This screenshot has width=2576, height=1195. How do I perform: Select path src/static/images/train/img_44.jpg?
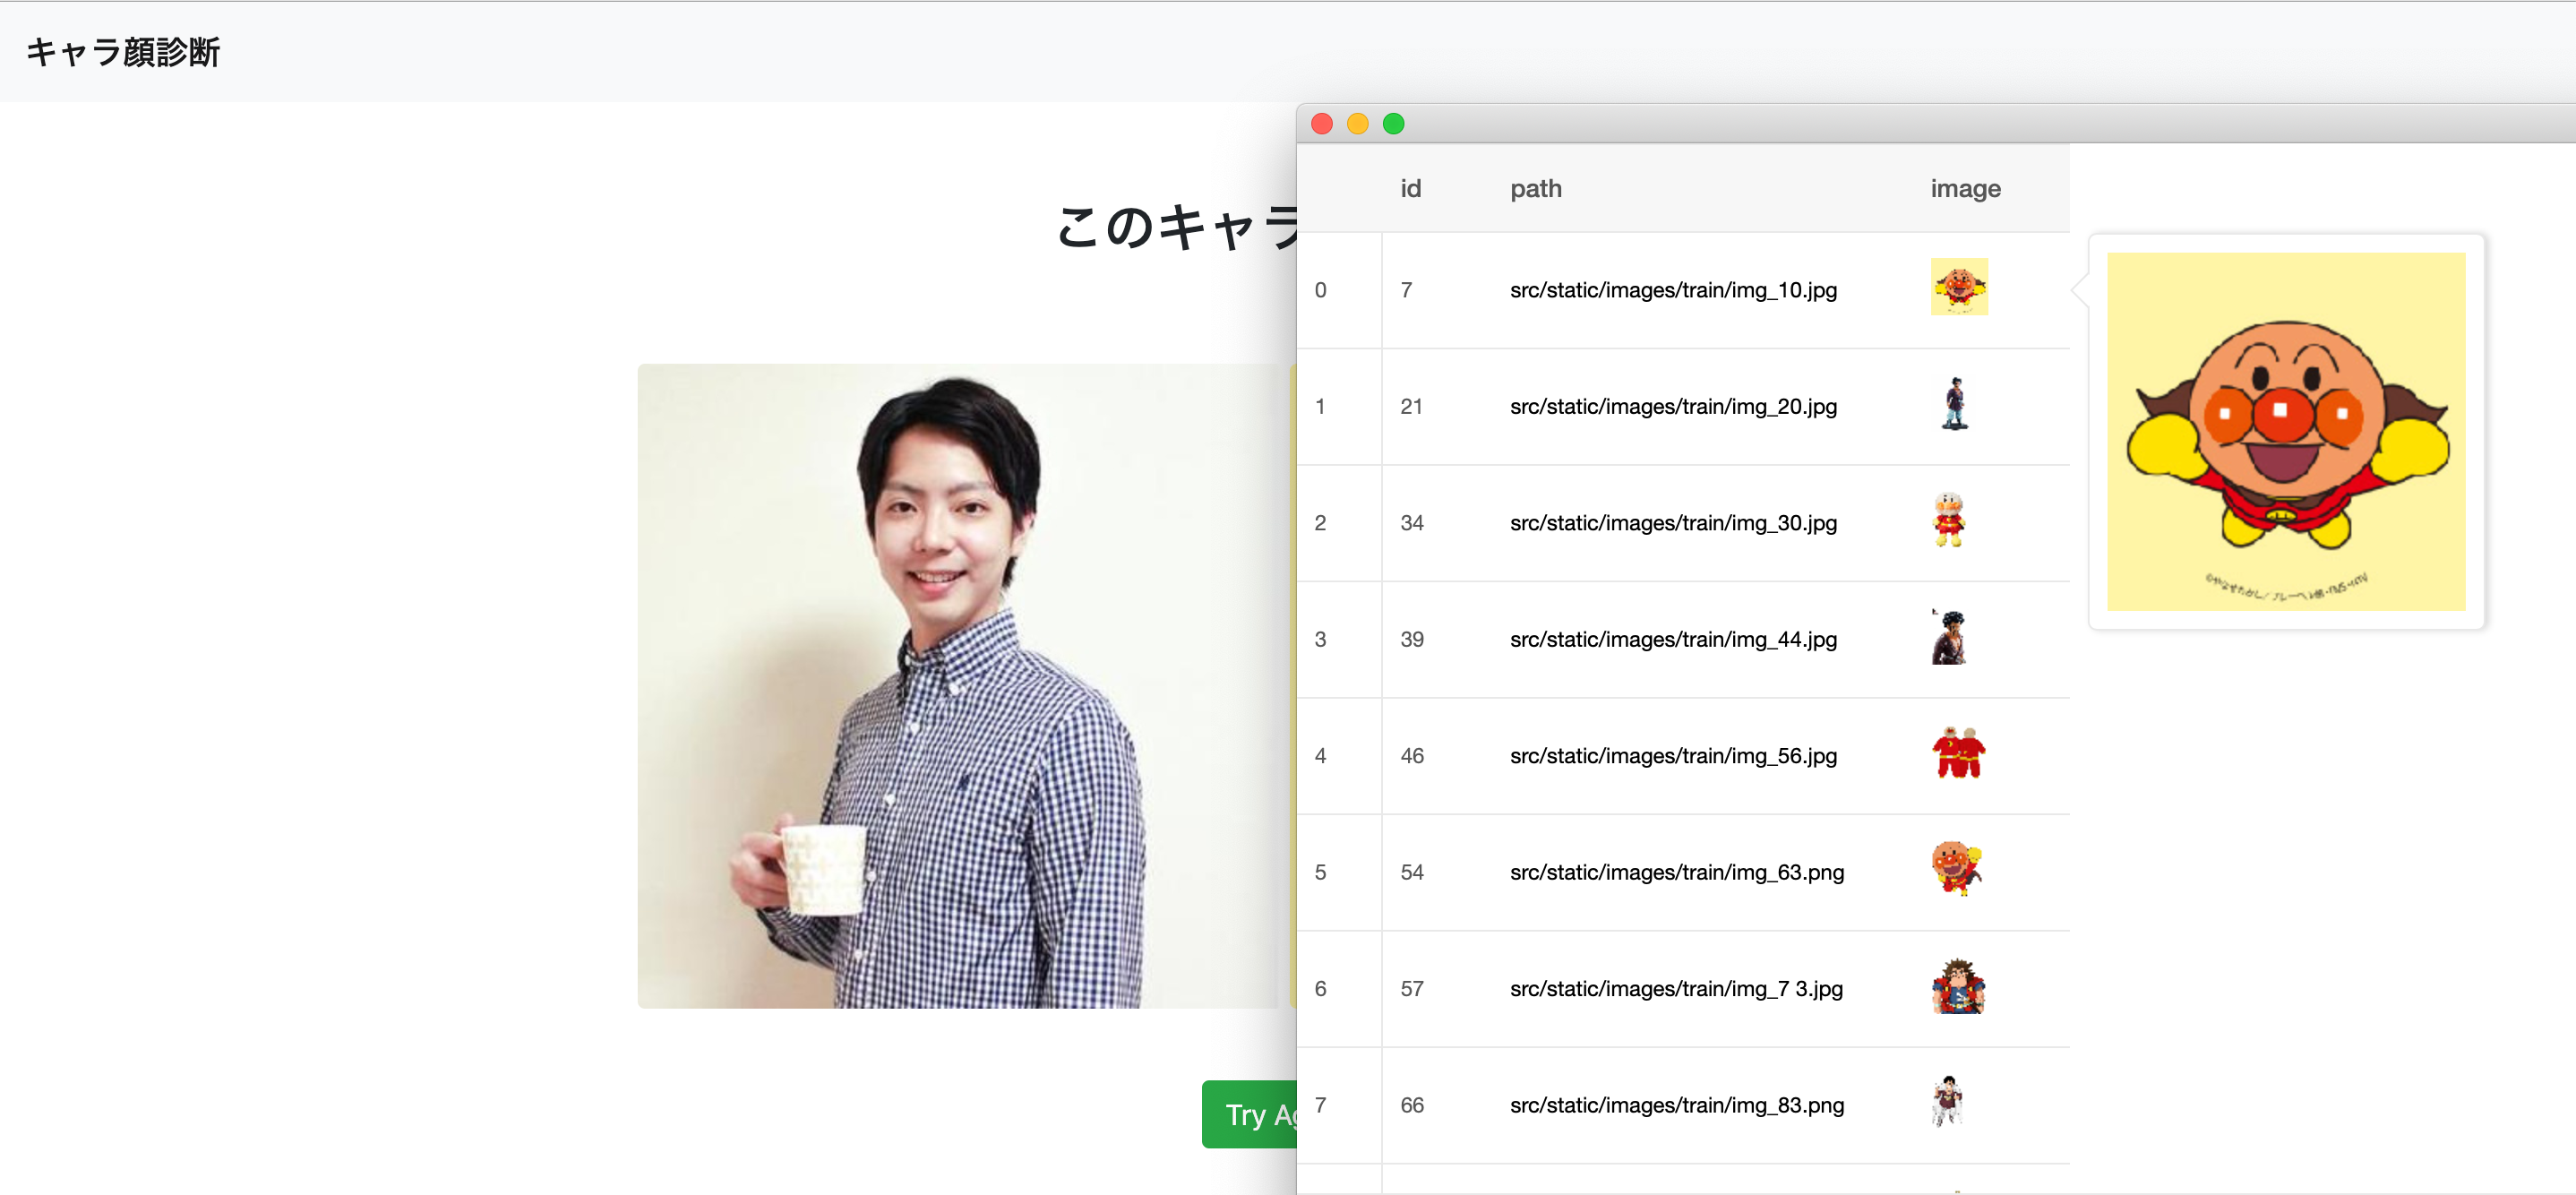tap(1673, 640)
